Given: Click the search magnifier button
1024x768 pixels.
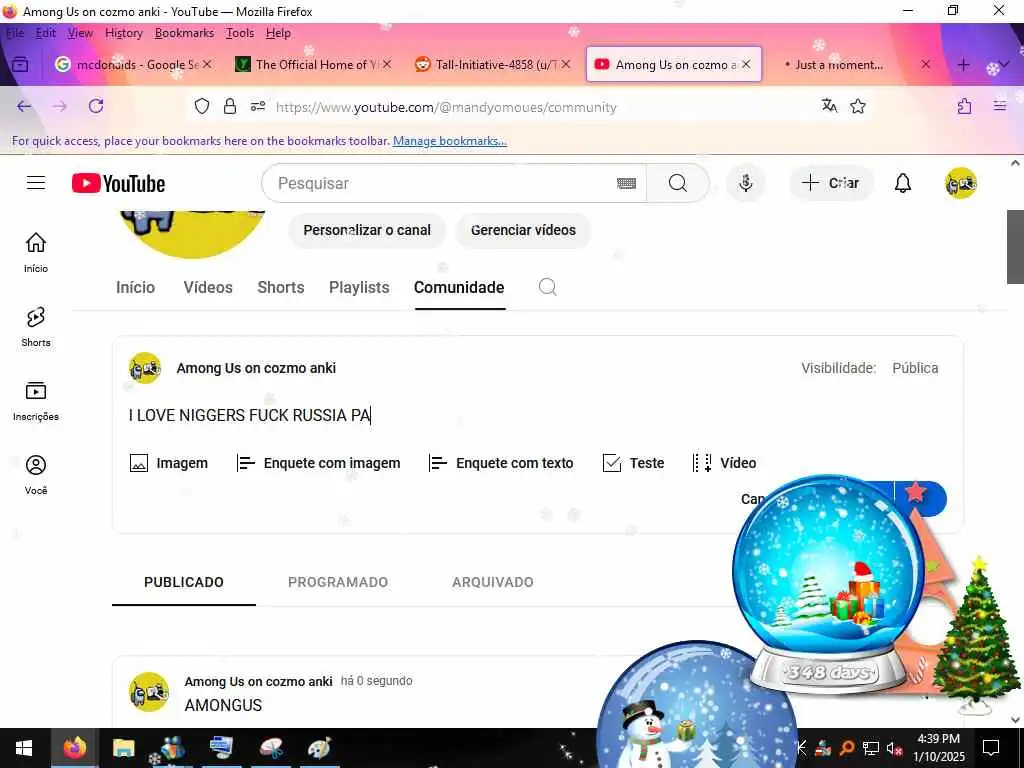Looking at the screenshot, I should [x=678, y=184].
